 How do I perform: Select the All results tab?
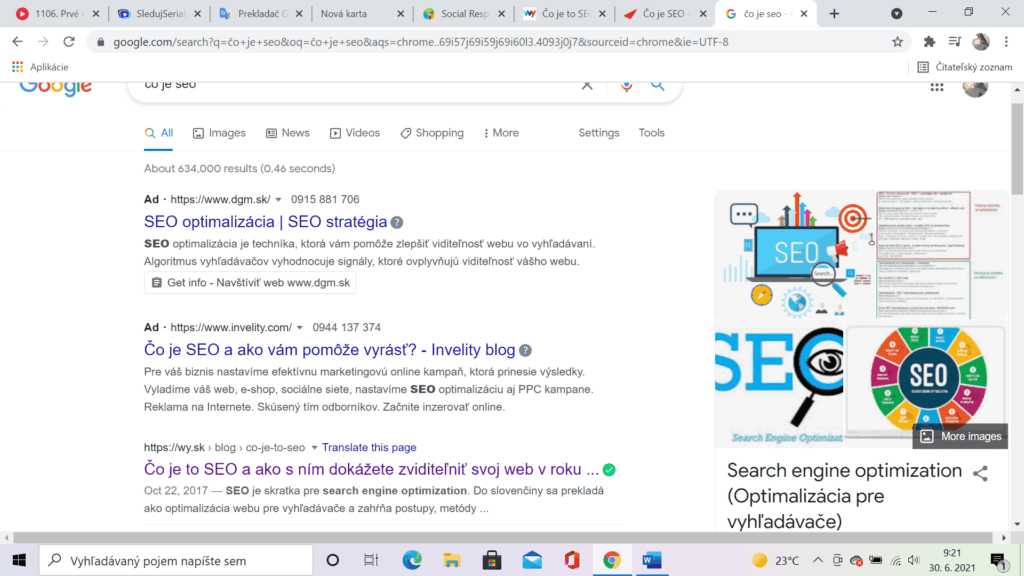(x=159, y=133)
